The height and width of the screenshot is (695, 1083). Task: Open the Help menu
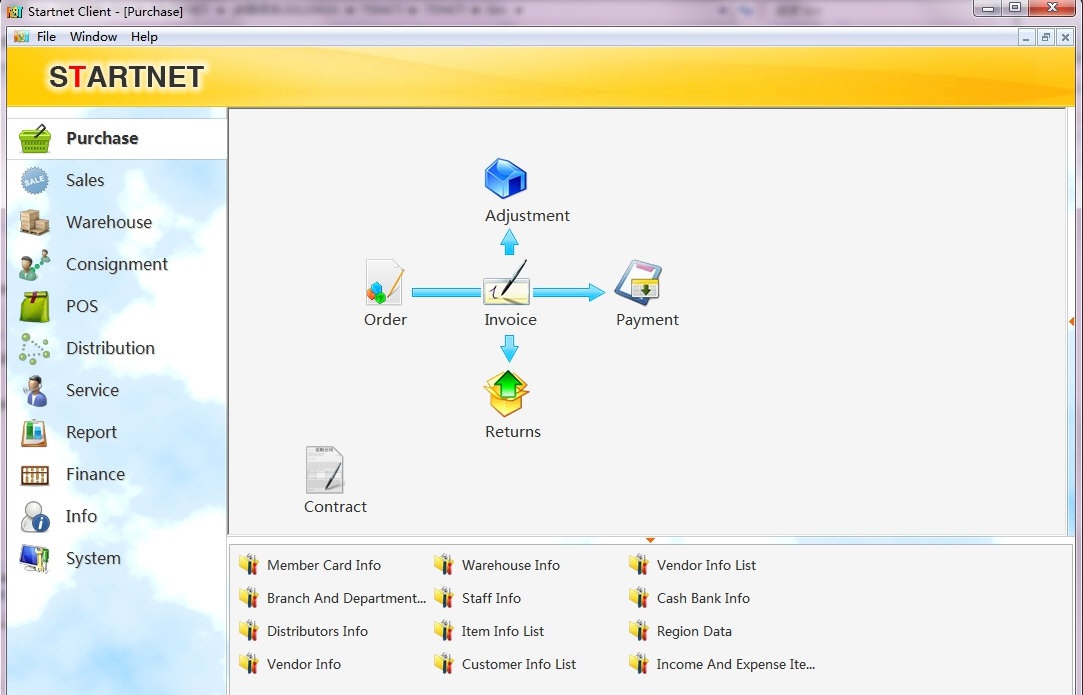pos(144,37)
